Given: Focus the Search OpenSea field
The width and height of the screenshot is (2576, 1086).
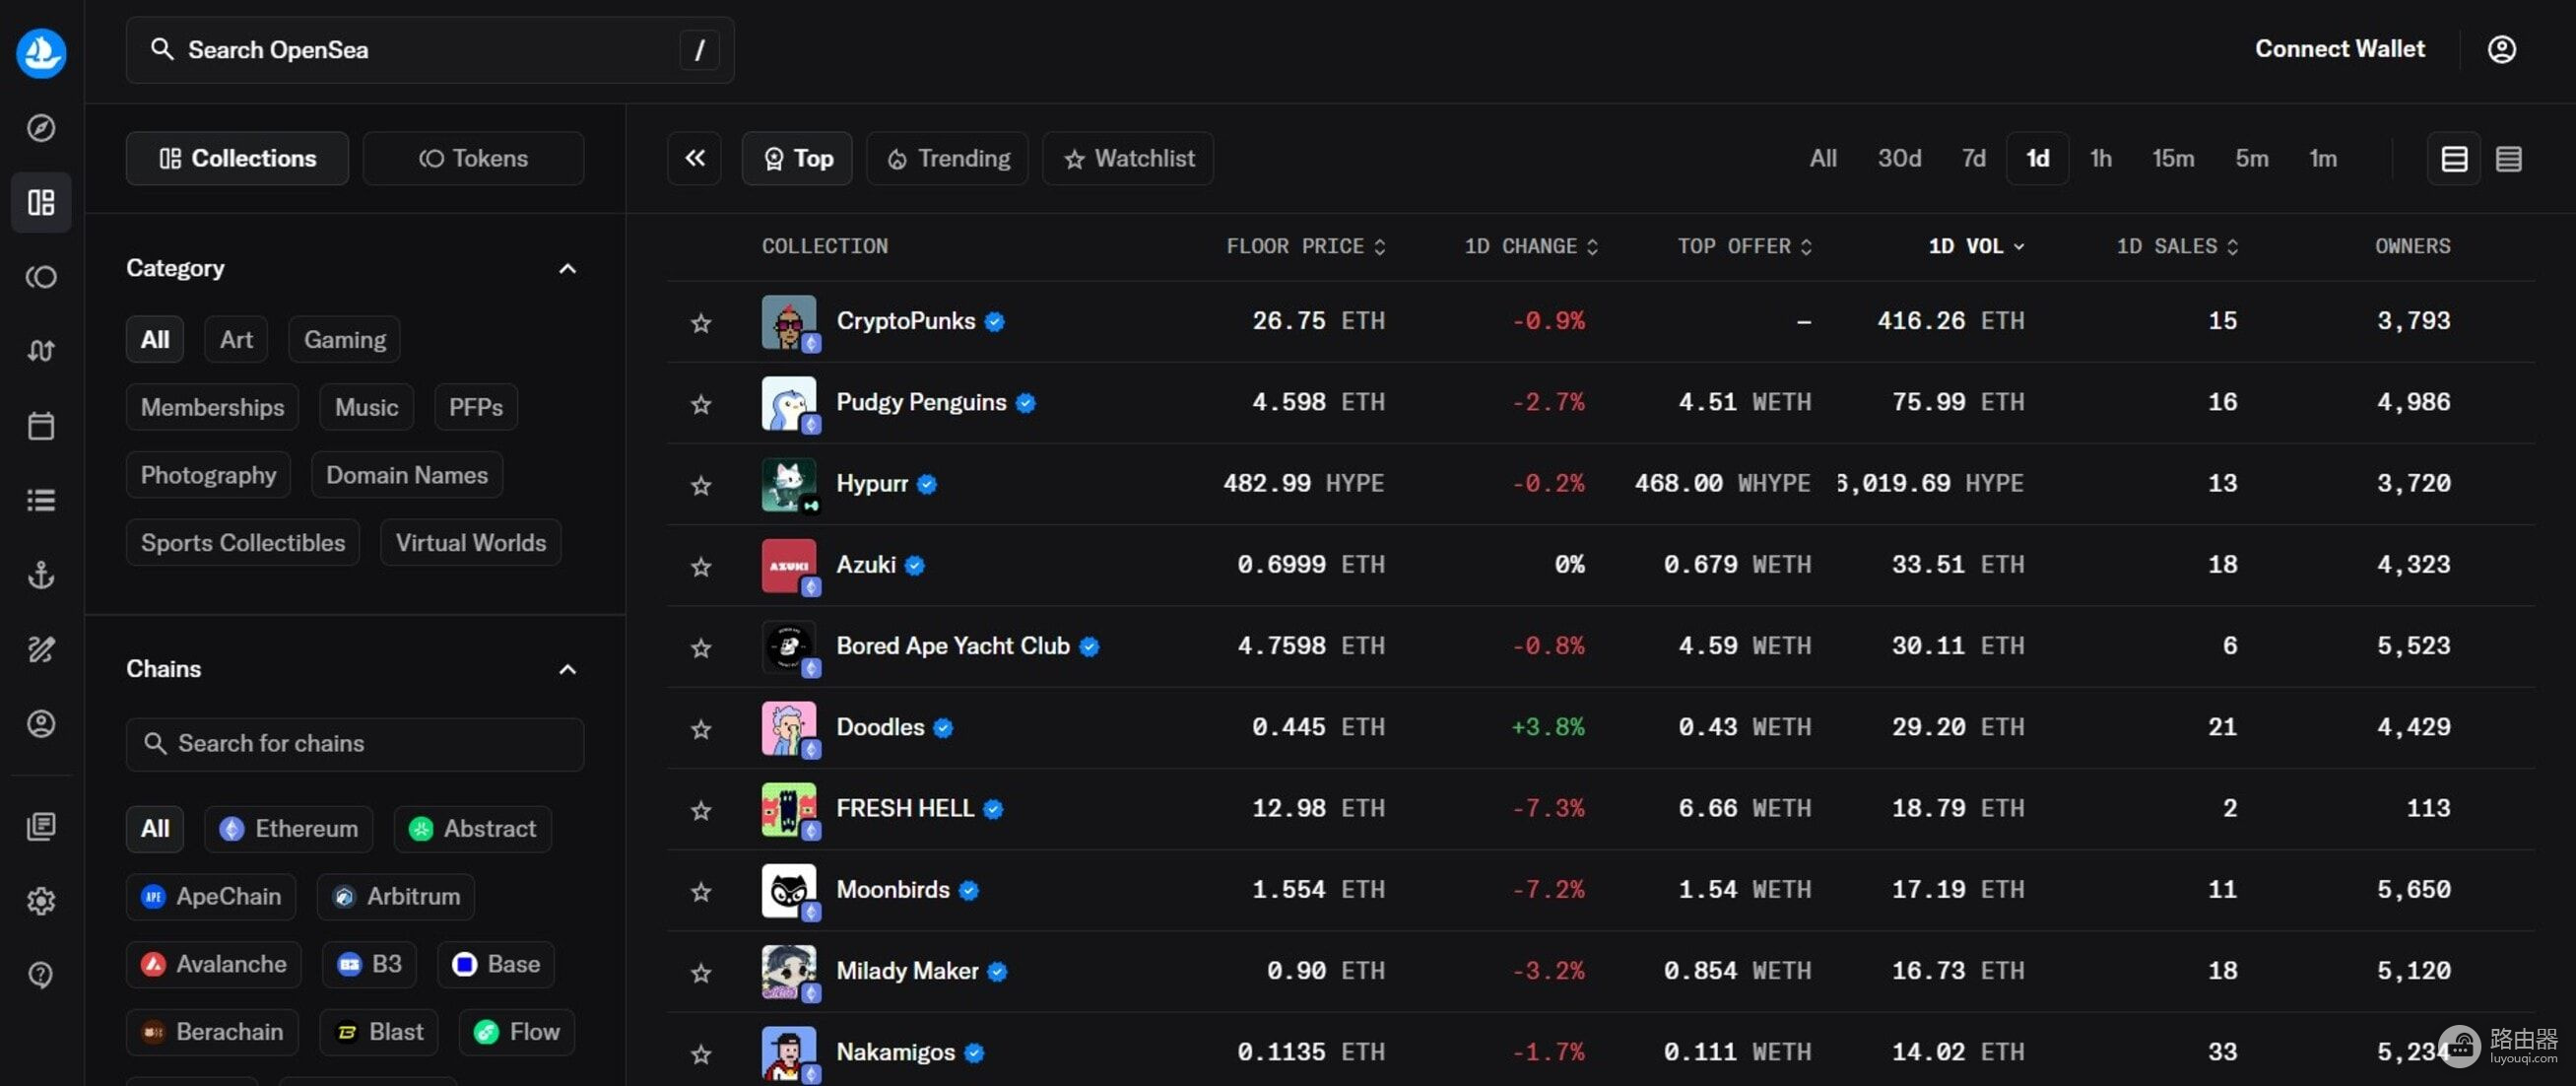Looking at the screenshot, I should click(430, 50).
